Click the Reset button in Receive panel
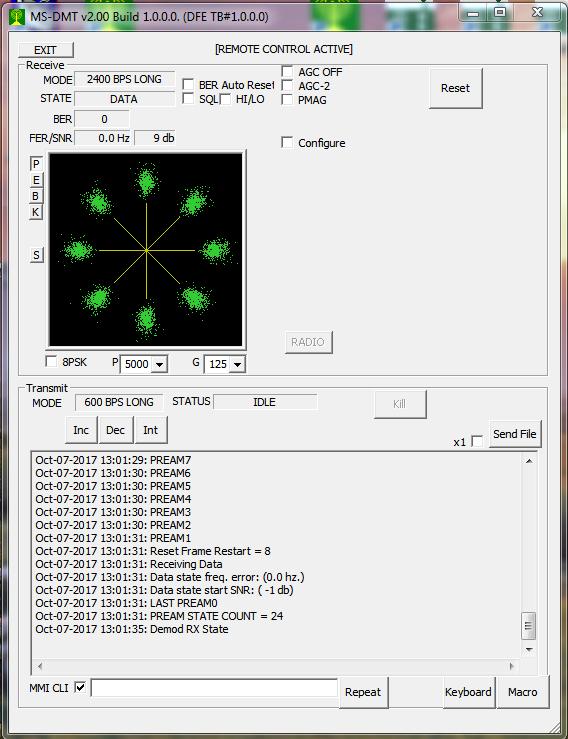 pyautogui.click(x=455, y=88)
